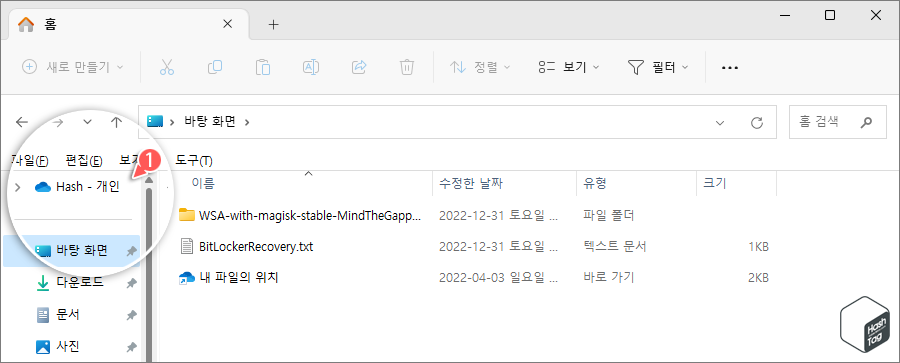Open the 도구(T) menu
This screenshot has height=363, width=900.
(x=194, y=160)
